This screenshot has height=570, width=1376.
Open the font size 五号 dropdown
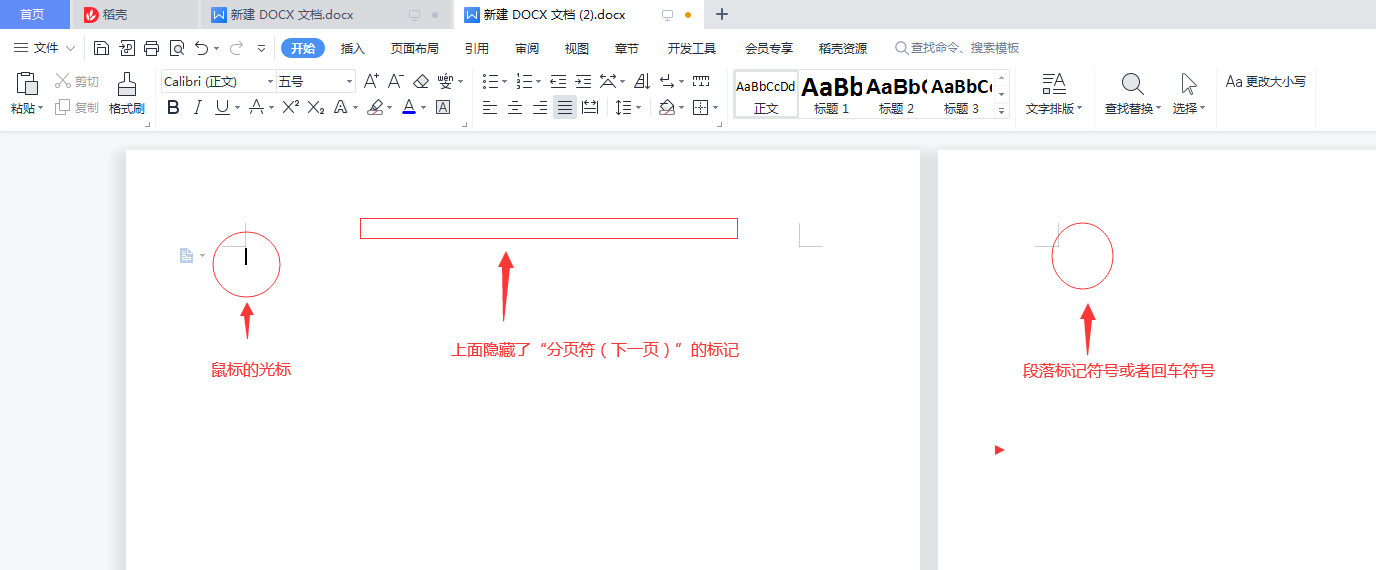(349, 82)
